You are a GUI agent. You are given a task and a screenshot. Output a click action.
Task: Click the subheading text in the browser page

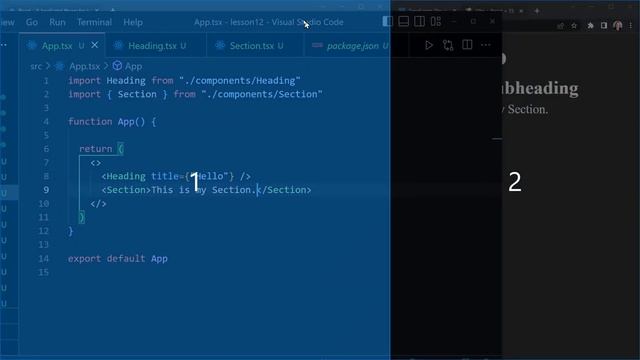click(x=540, y=88)
